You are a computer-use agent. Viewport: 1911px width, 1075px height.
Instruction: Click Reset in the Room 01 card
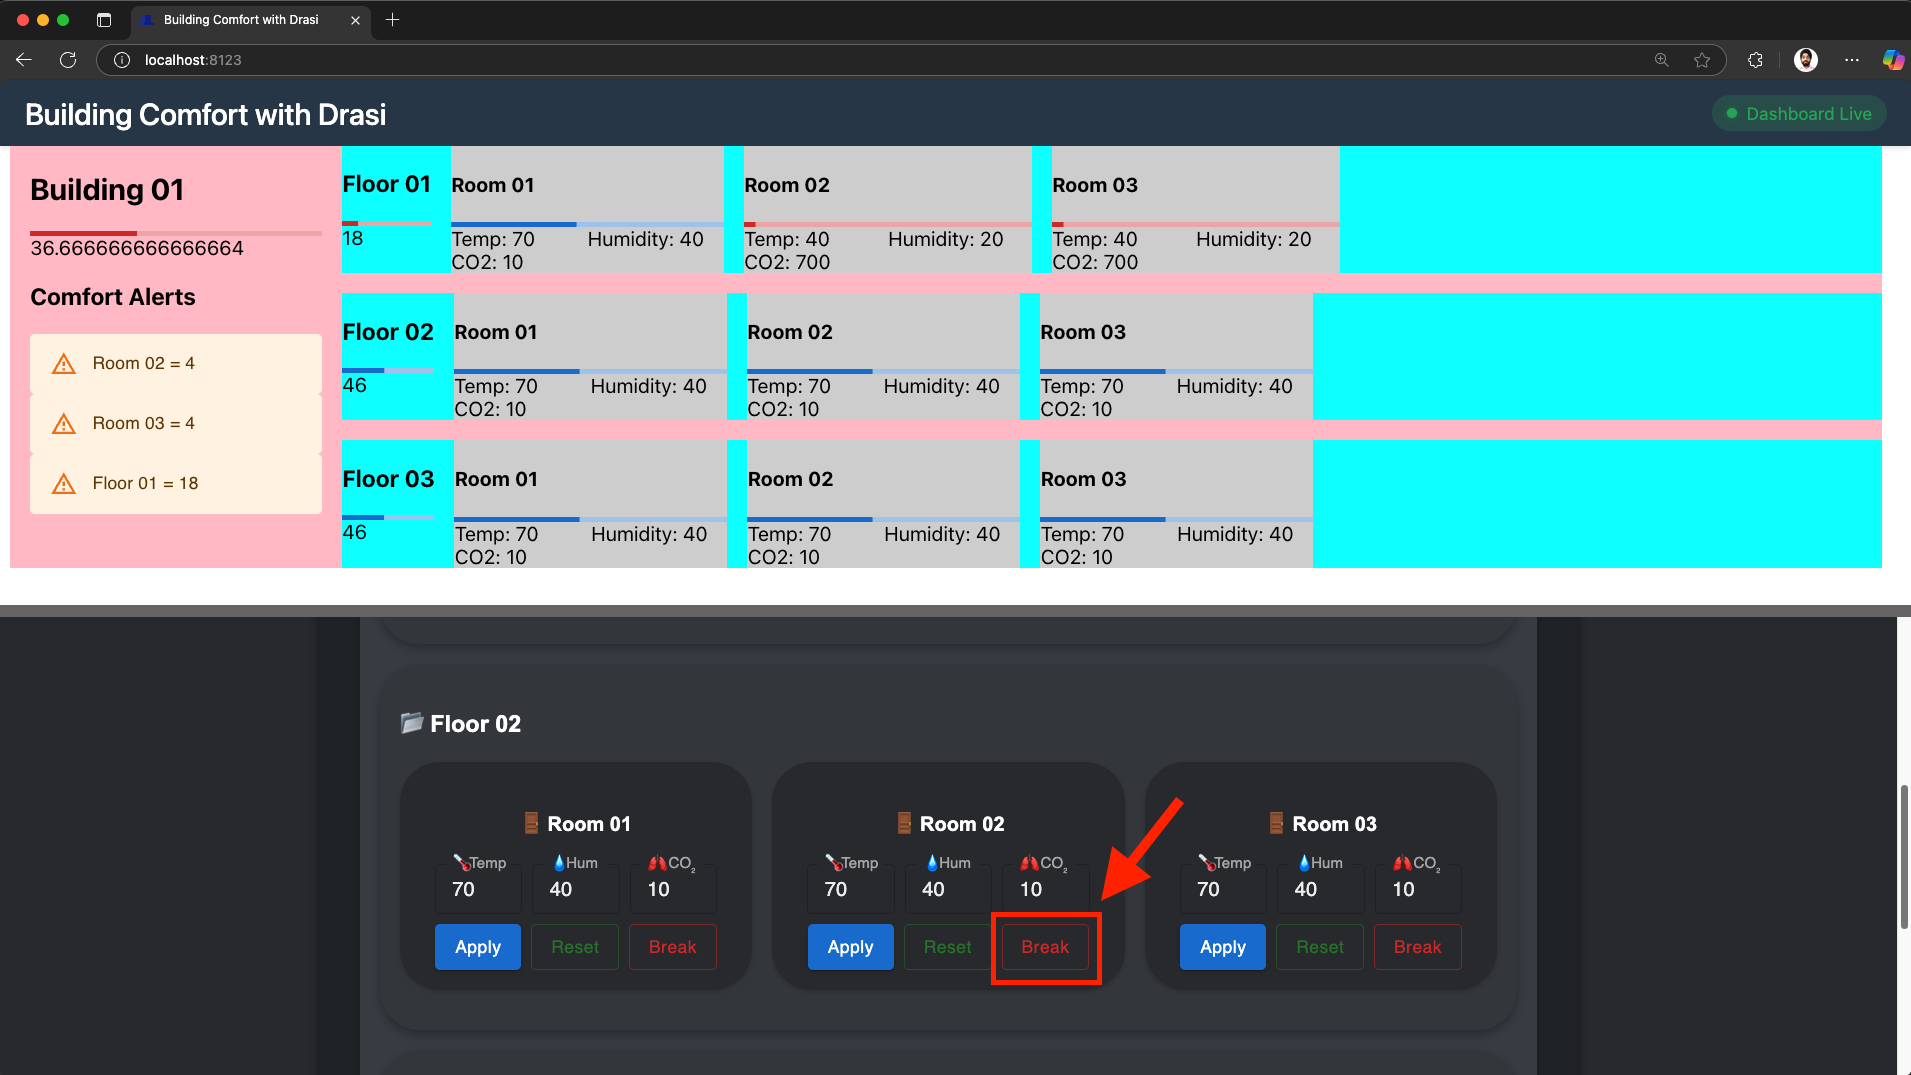574,947
